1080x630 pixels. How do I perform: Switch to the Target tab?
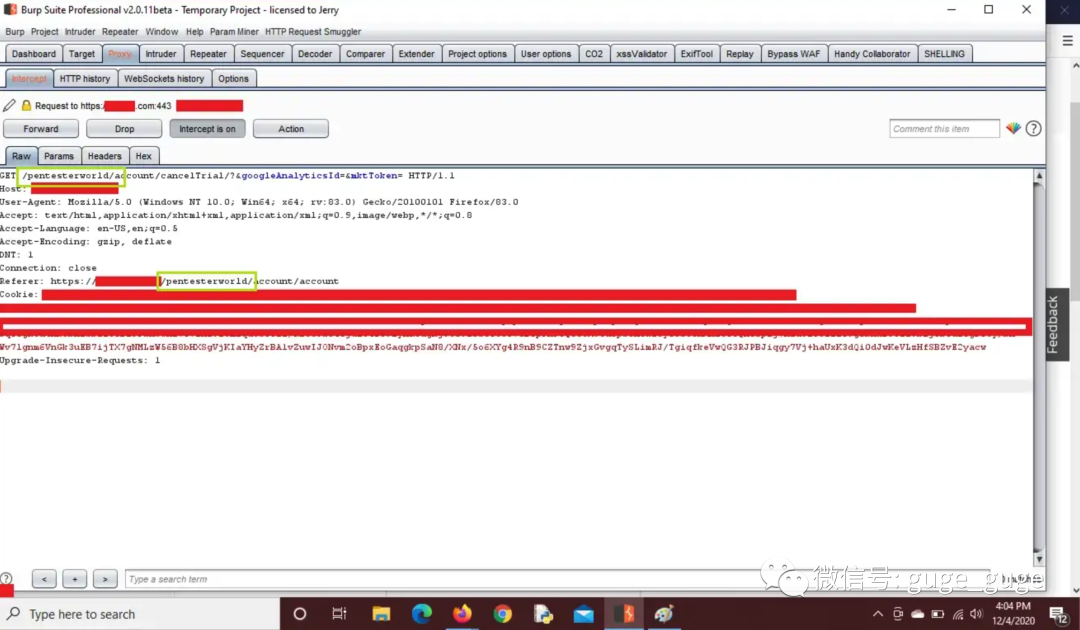pos(82,54)
